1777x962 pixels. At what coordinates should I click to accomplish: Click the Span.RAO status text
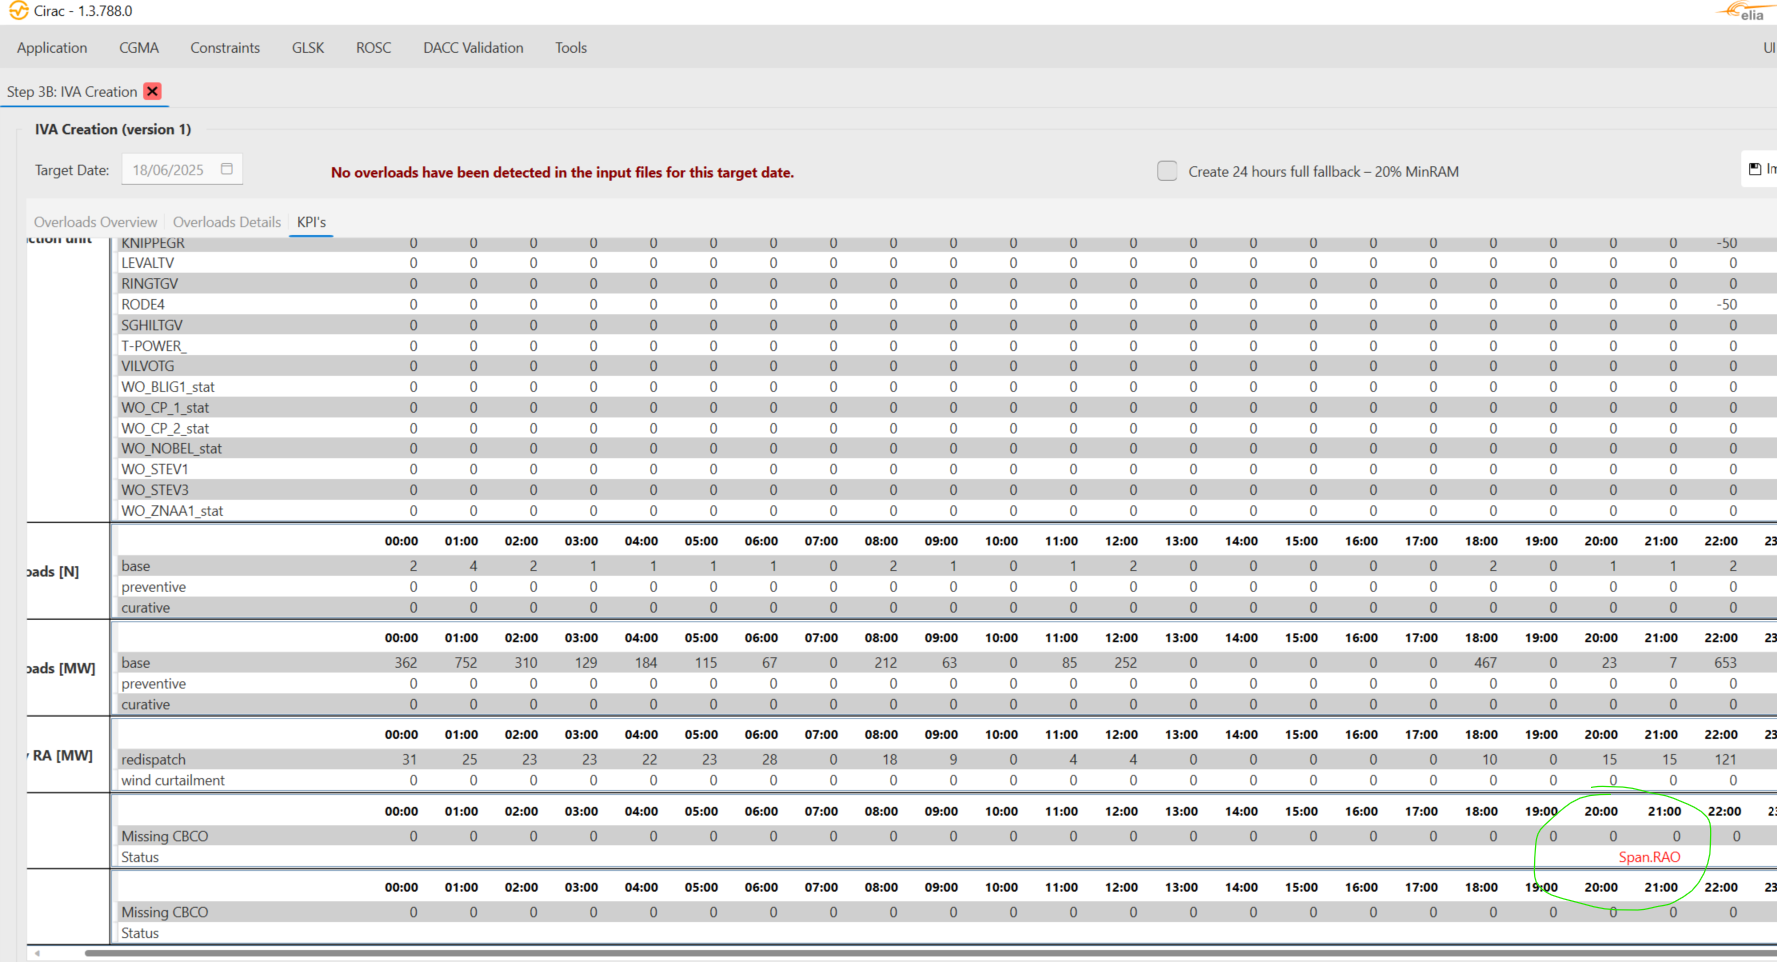pyautogui.click(x=1649, y=857)
